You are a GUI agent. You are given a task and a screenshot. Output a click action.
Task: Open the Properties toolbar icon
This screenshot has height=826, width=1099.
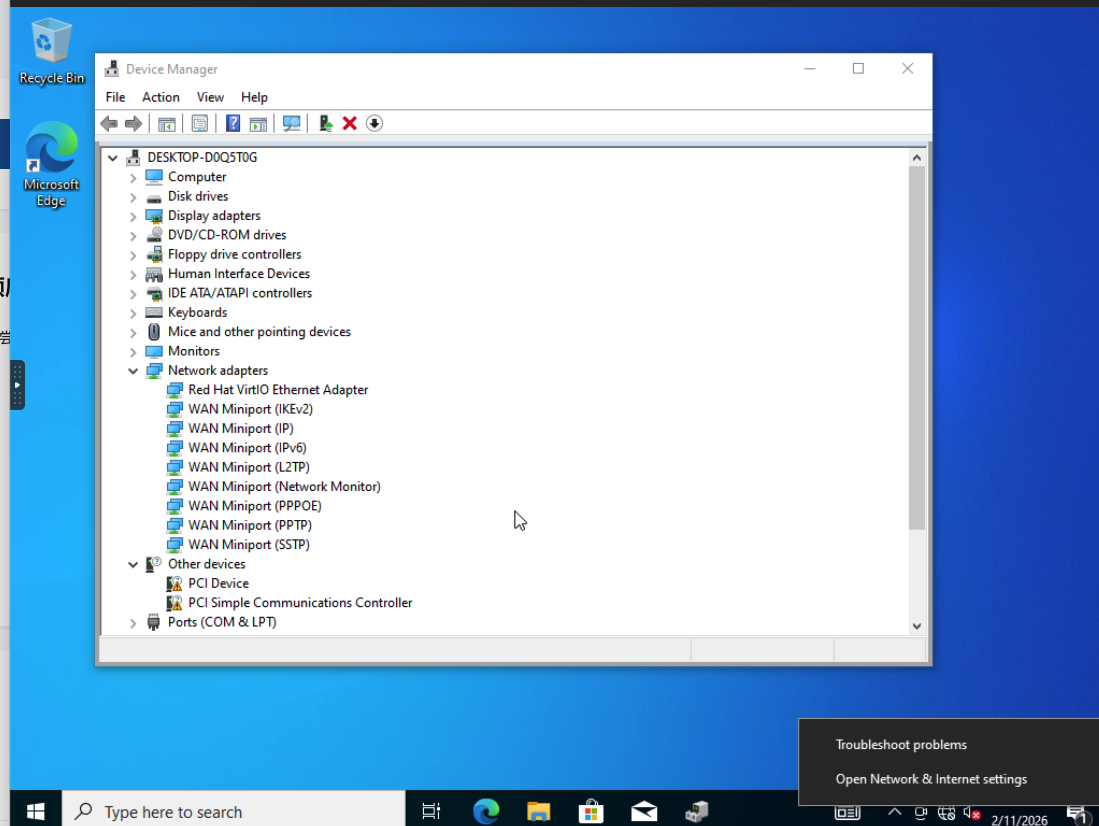[200, 123]
